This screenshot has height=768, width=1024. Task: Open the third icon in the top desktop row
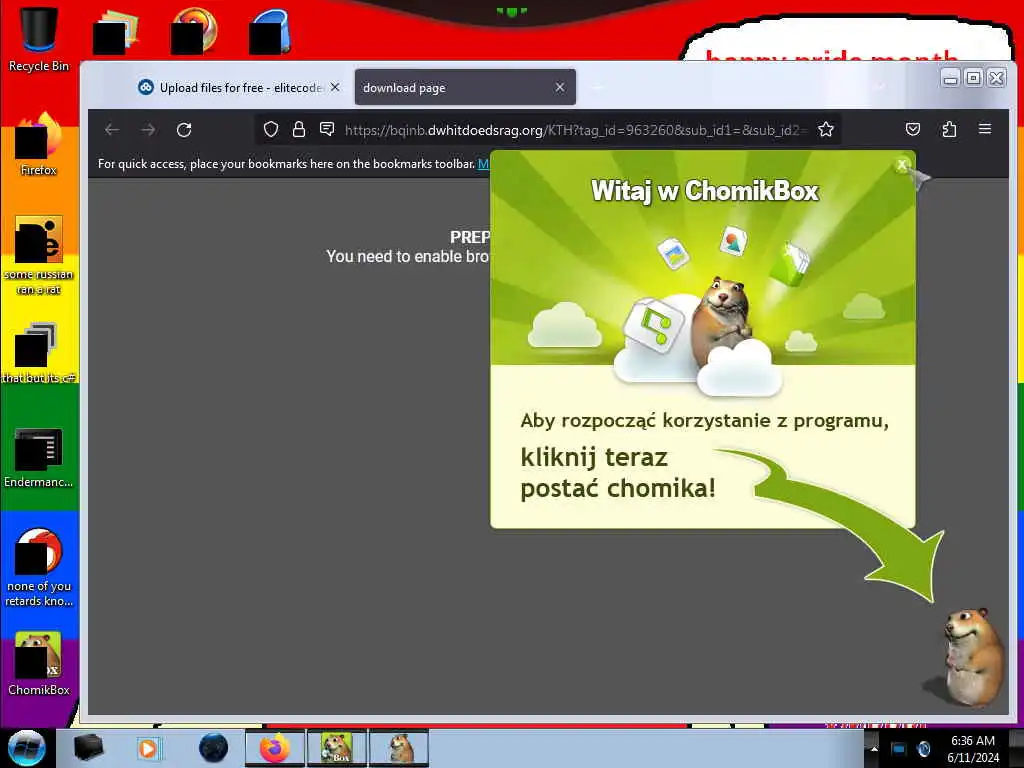coord(194,31)
